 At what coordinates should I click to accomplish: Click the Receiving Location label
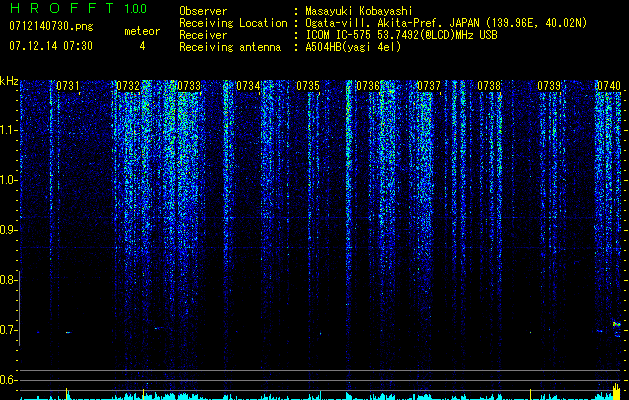point(233,23)
